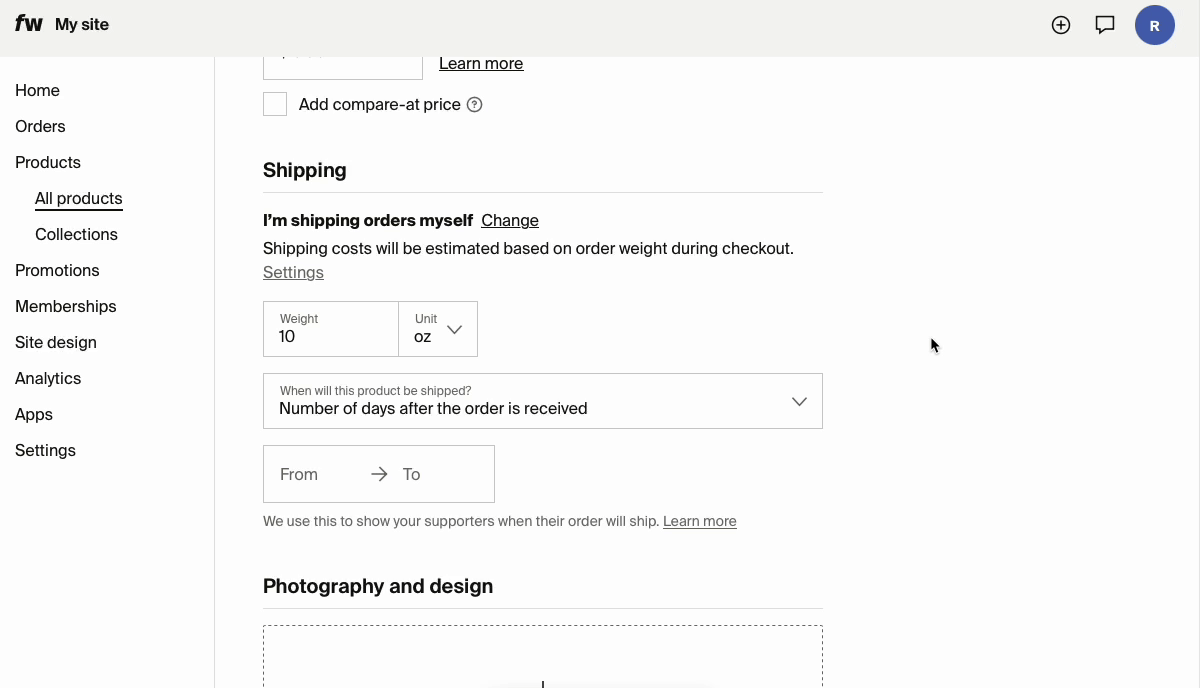Image resolution: width=1200 pixels, height=688 pixels.
Task: Open Analytics in sidebar
Action: tap(48, 378)
